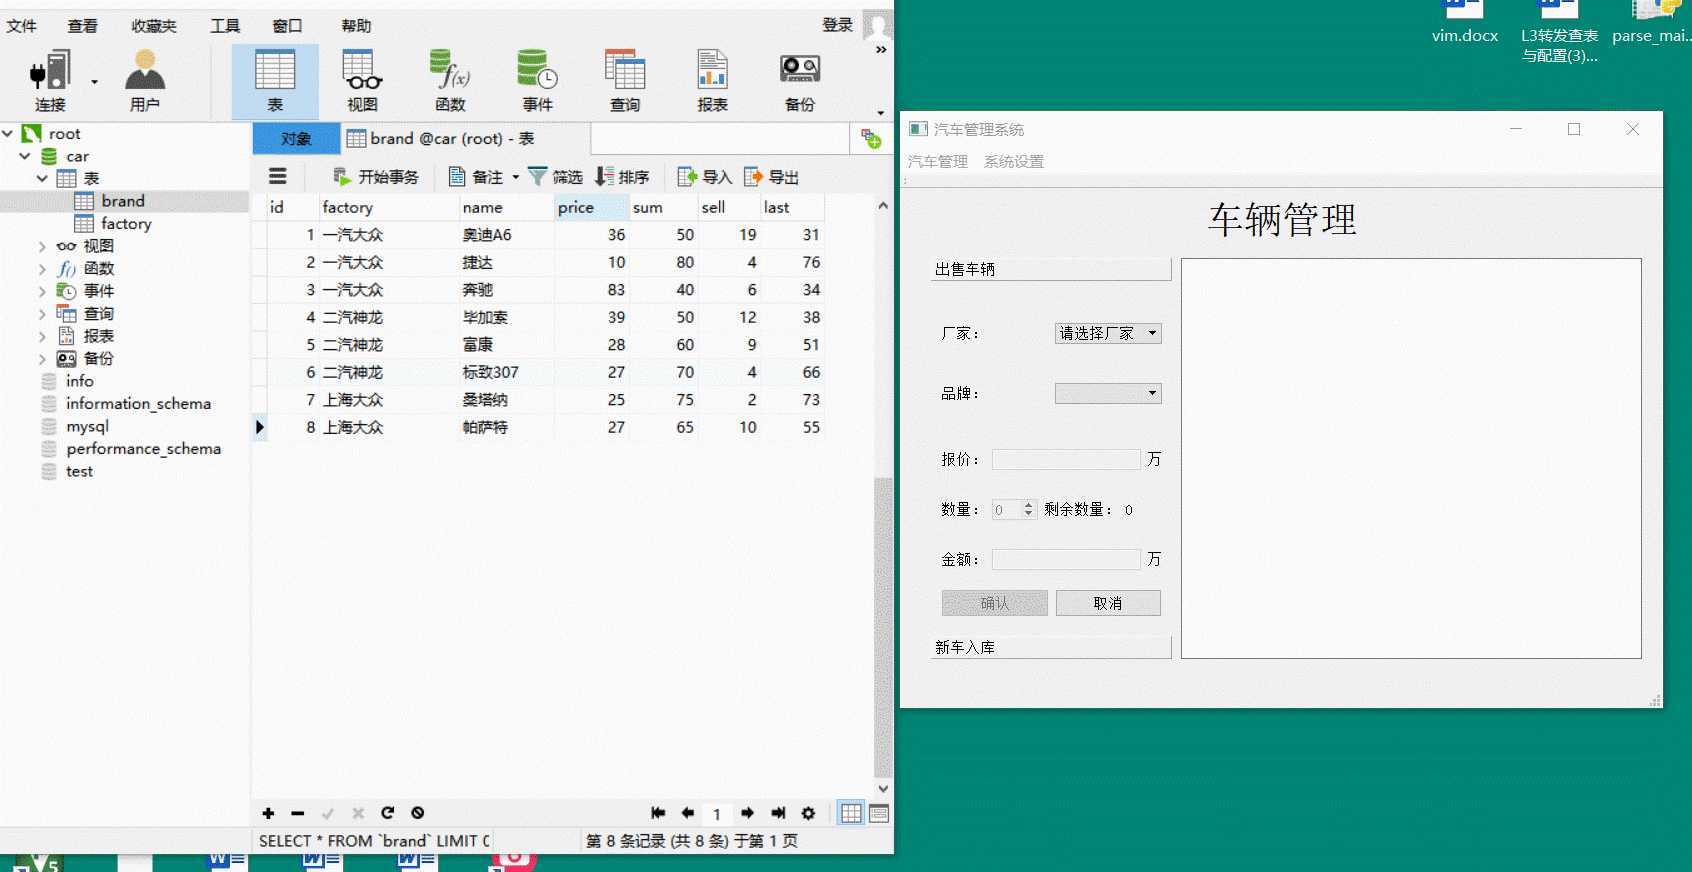Open the 新车入库 section
The height and width of the screenshot is (872, 1692).
pos(1051,647)
